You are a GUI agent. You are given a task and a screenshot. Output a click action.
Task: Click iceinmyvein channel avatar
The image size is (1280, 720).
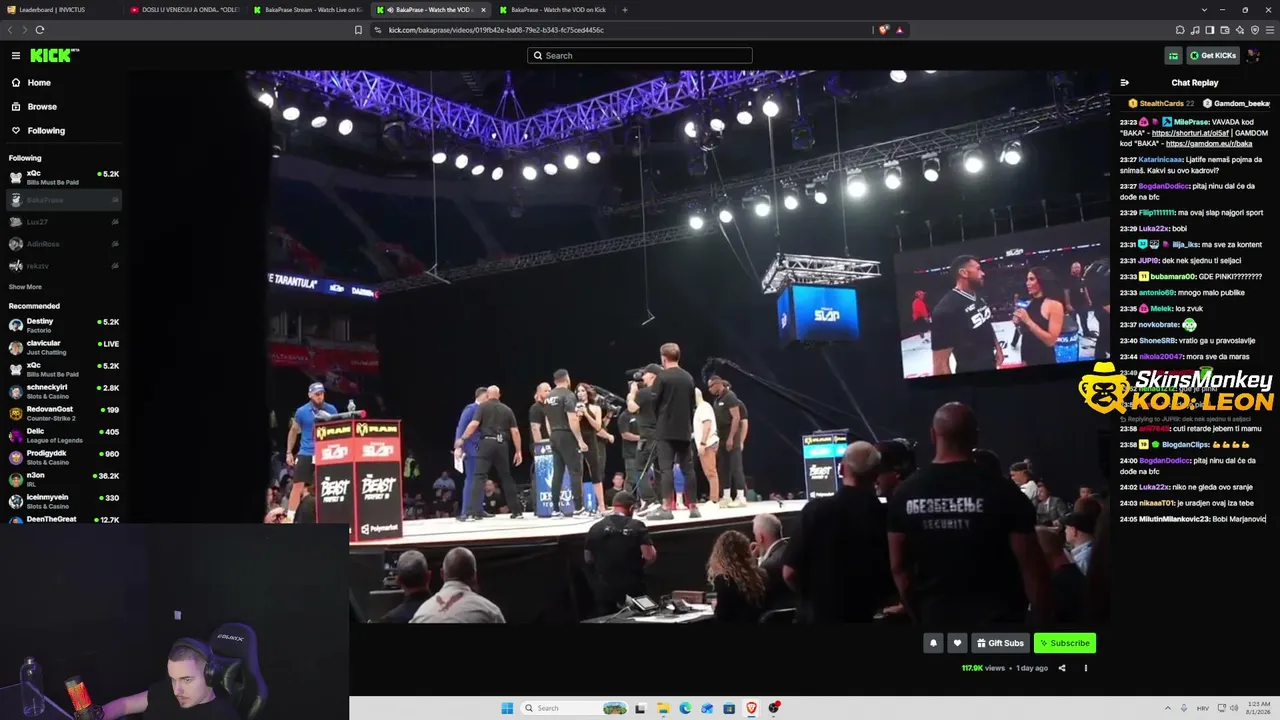(x=16, y=501)
